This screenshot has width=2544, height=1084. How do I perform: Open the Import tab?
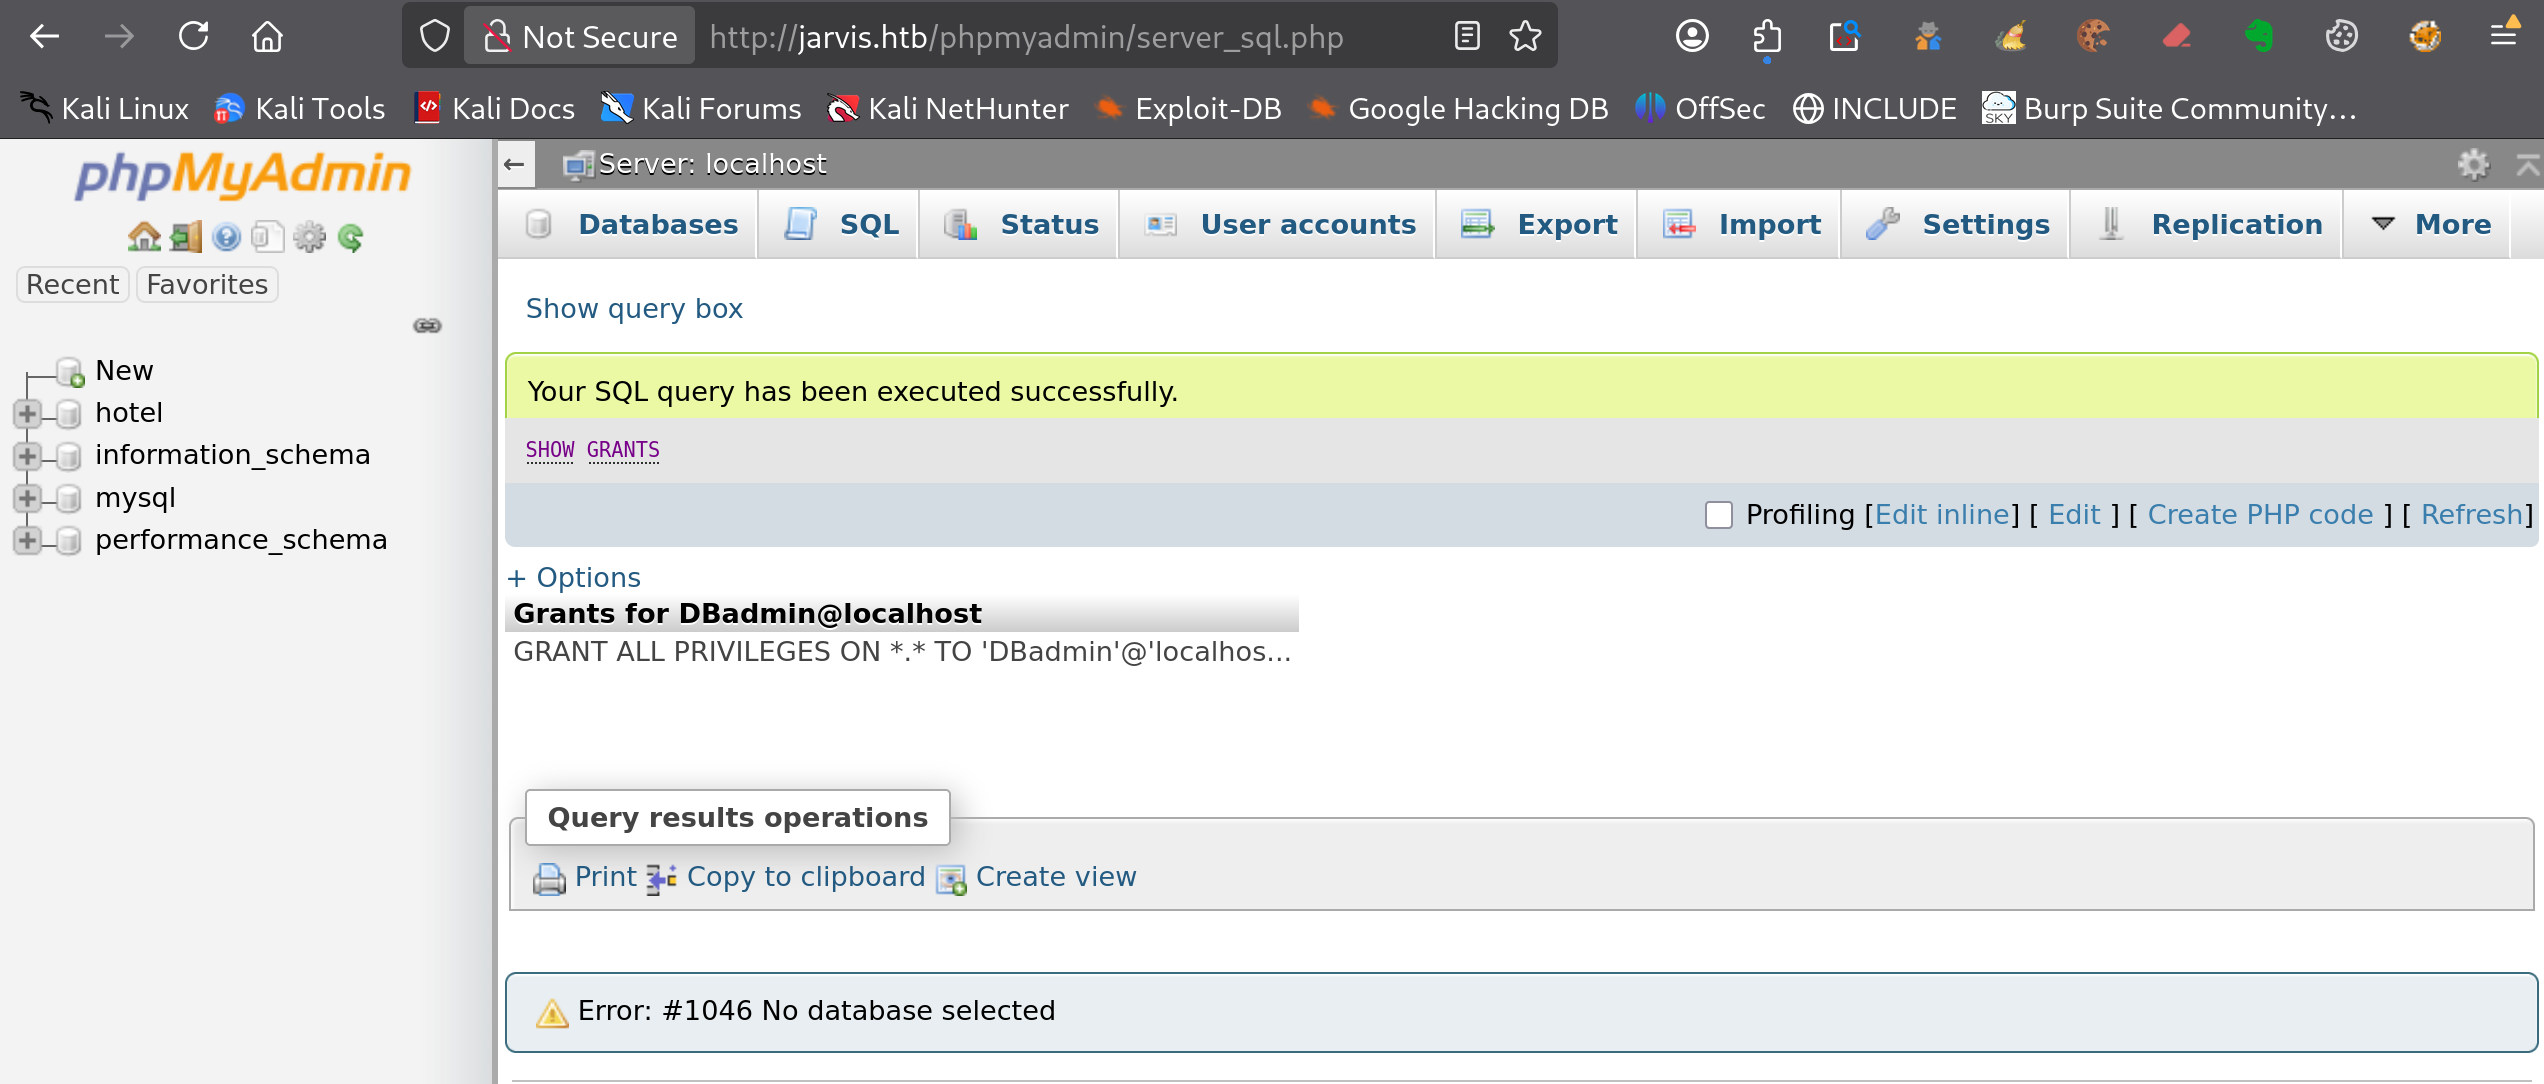click(1740, 224)
